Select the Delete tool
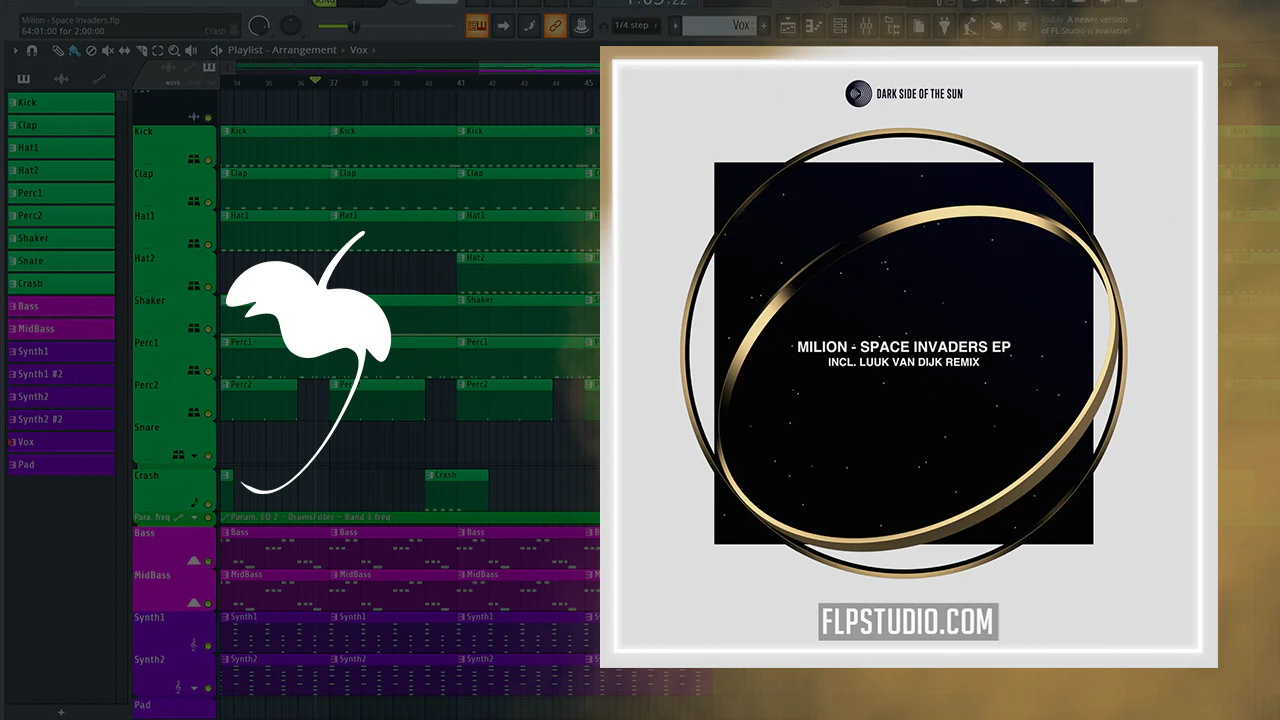This screenshot has width=1280, height=720. (x=91, y=50)
